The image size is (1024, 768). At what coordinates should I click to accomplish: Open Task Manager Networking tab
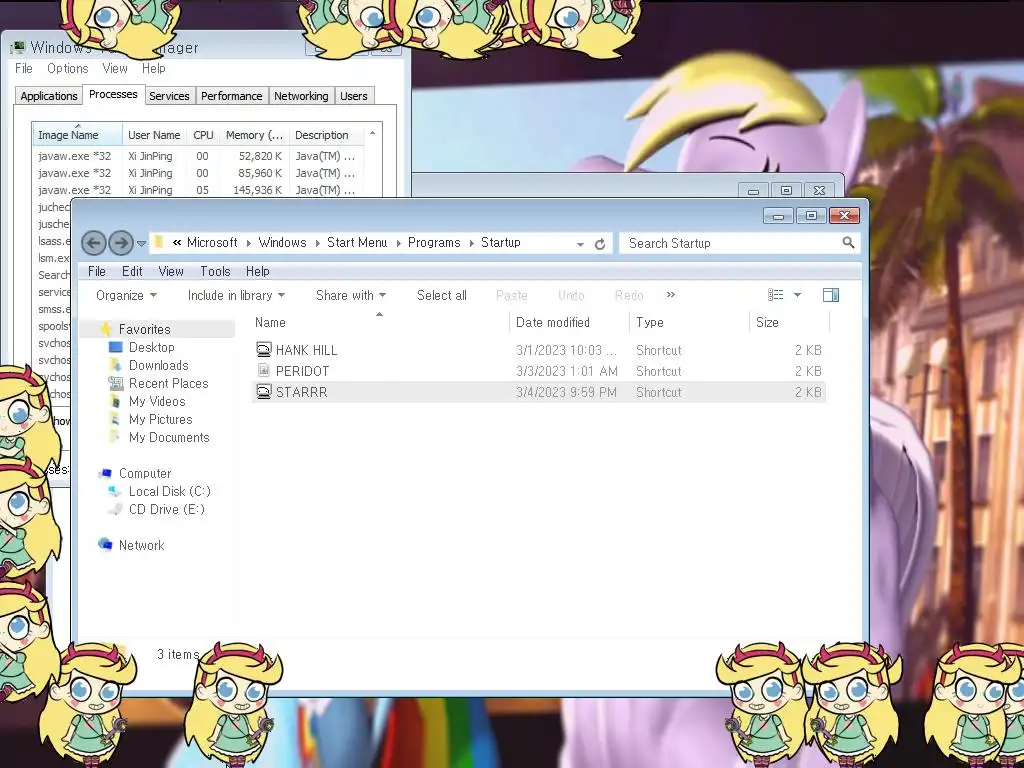click(301, 96)
